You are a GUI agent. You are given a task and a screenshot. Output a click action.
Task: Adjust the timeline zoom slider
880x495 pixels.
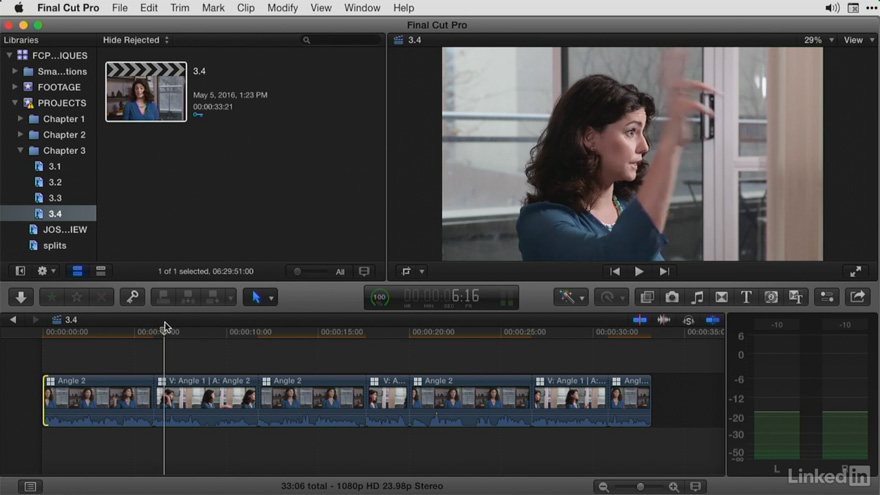[x=639, y=487]
